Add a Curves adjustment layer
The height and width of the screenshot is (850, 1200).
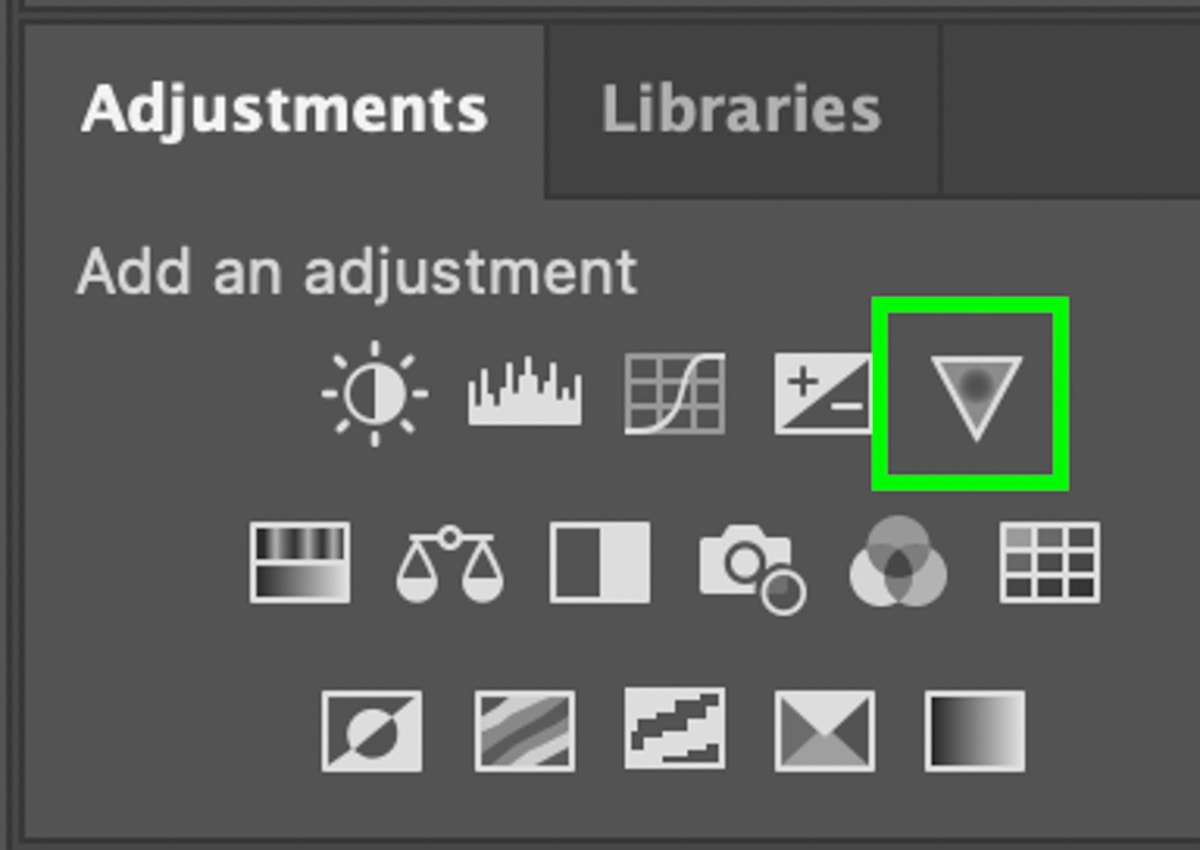coord(675,393)
